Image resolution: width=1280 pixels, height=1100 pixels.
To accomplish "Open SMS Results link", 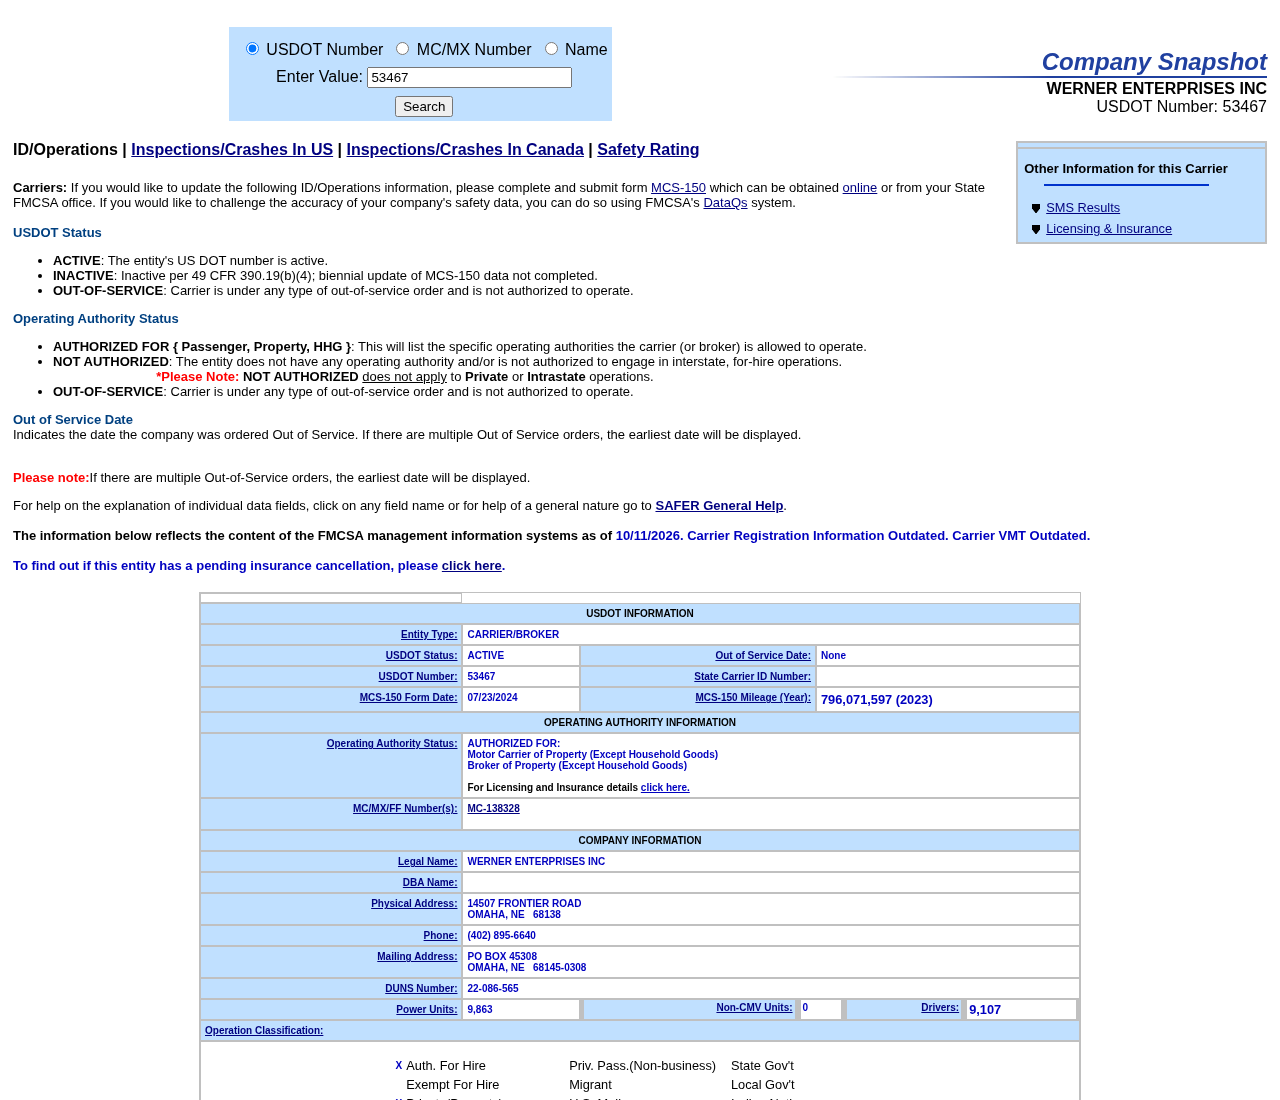I will click(x=1083, y=208).
